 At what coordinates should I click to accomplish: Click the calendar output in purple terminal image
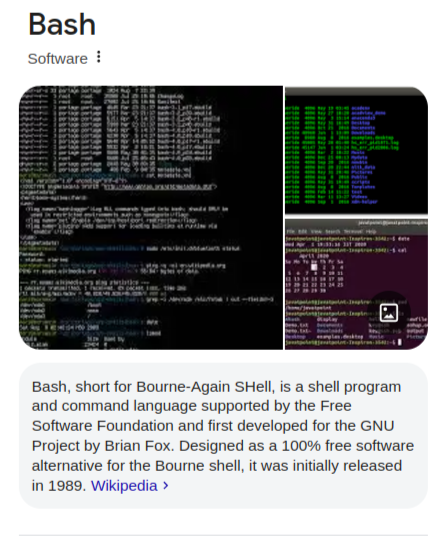click(315, 273)
